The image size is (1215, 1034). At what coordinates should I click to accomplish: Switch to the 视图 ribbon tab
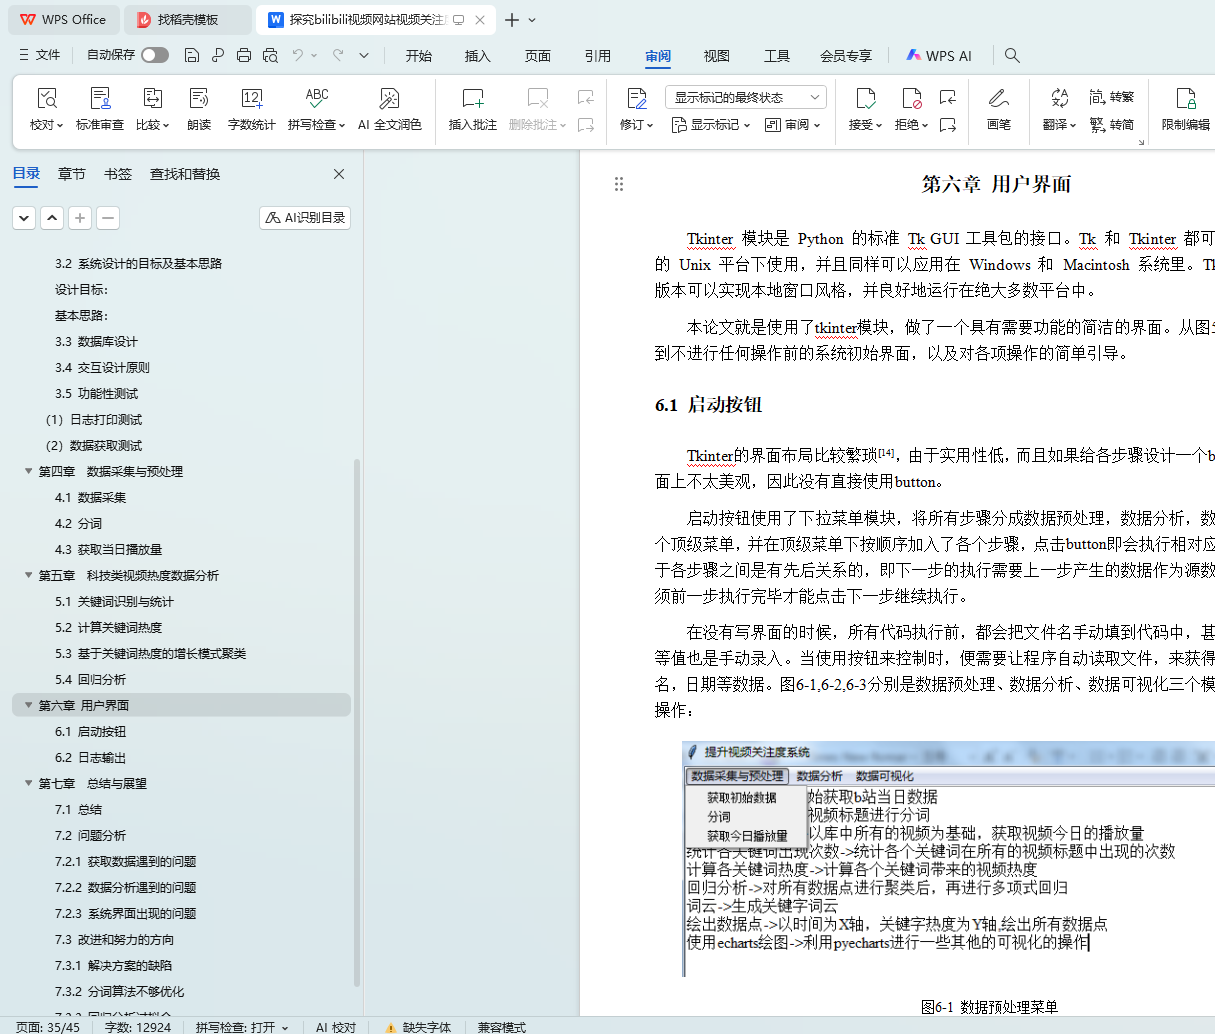(x=716, y=56)
